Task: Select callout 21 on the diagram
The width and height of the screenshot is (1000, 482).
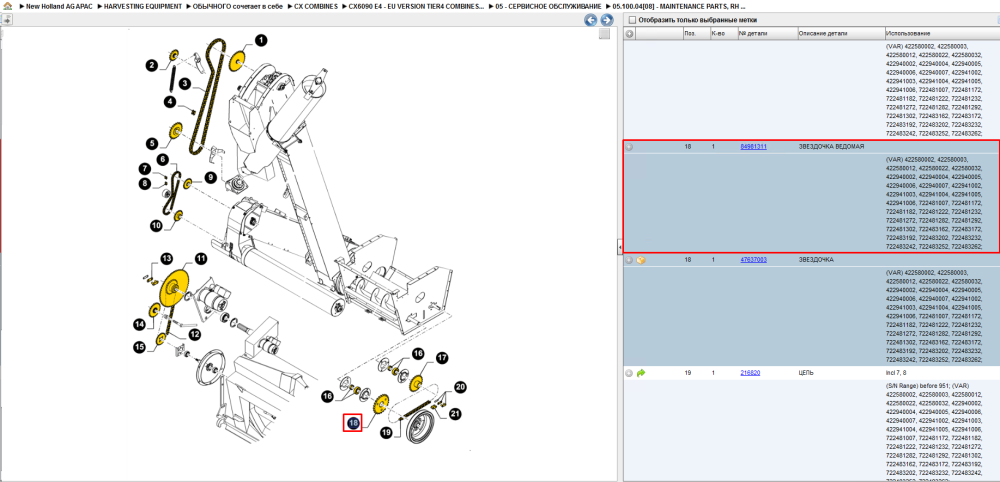Action: click(455, 414)
